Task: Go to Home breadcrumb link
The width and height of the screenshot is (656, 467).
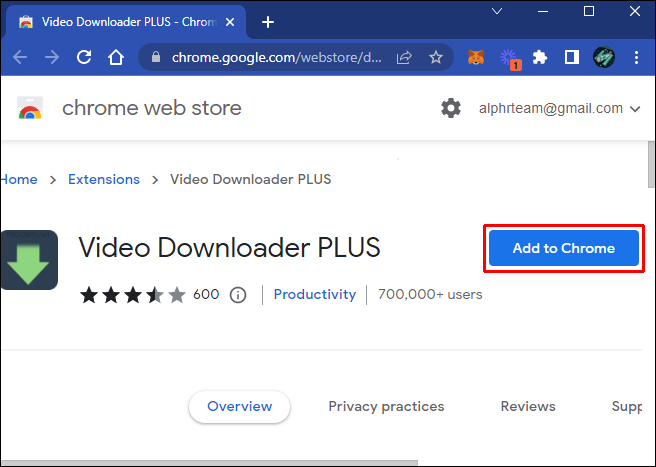Action: coord(19,180)
